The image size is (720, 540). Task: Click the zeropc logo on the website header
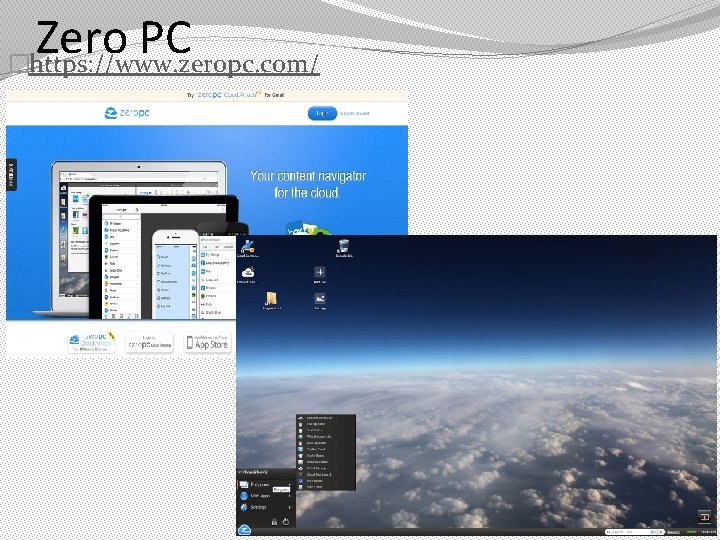click(x=127, y=112)
